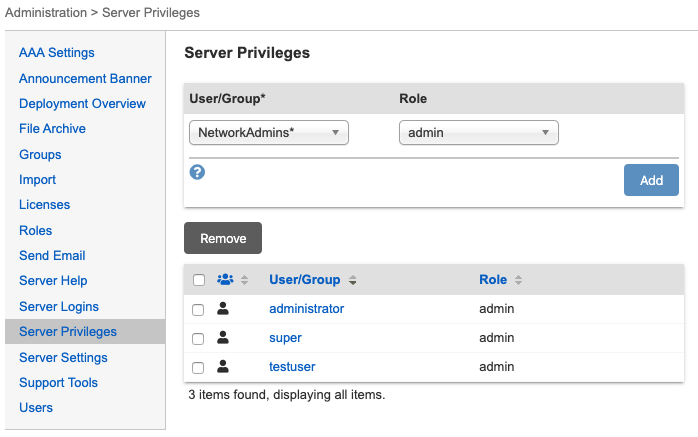Image resolution: width=698 pixels, height=437 pixels.
Task: Go to Server Logins in sidebar
Action: [x=59, y=306]
